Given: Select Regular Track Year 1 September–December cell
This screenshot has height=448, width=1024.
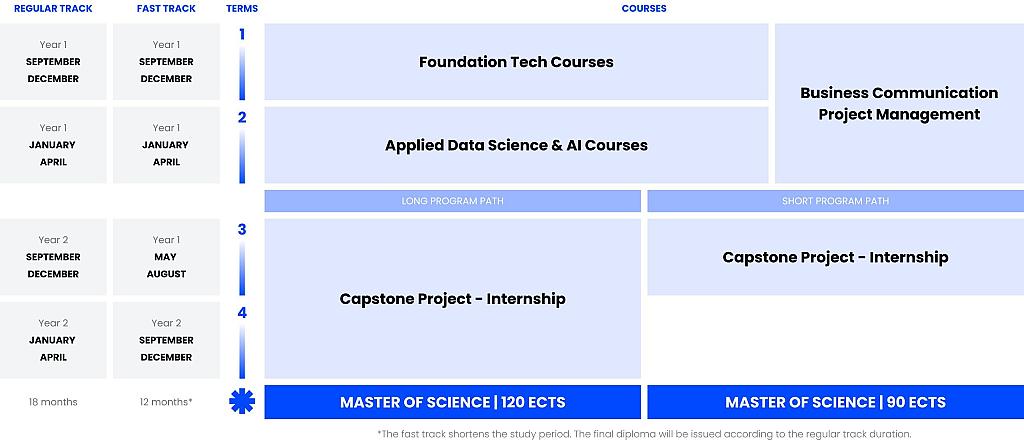Looking at the screenshot, I should pyautogui.click(x=53, y=62).
